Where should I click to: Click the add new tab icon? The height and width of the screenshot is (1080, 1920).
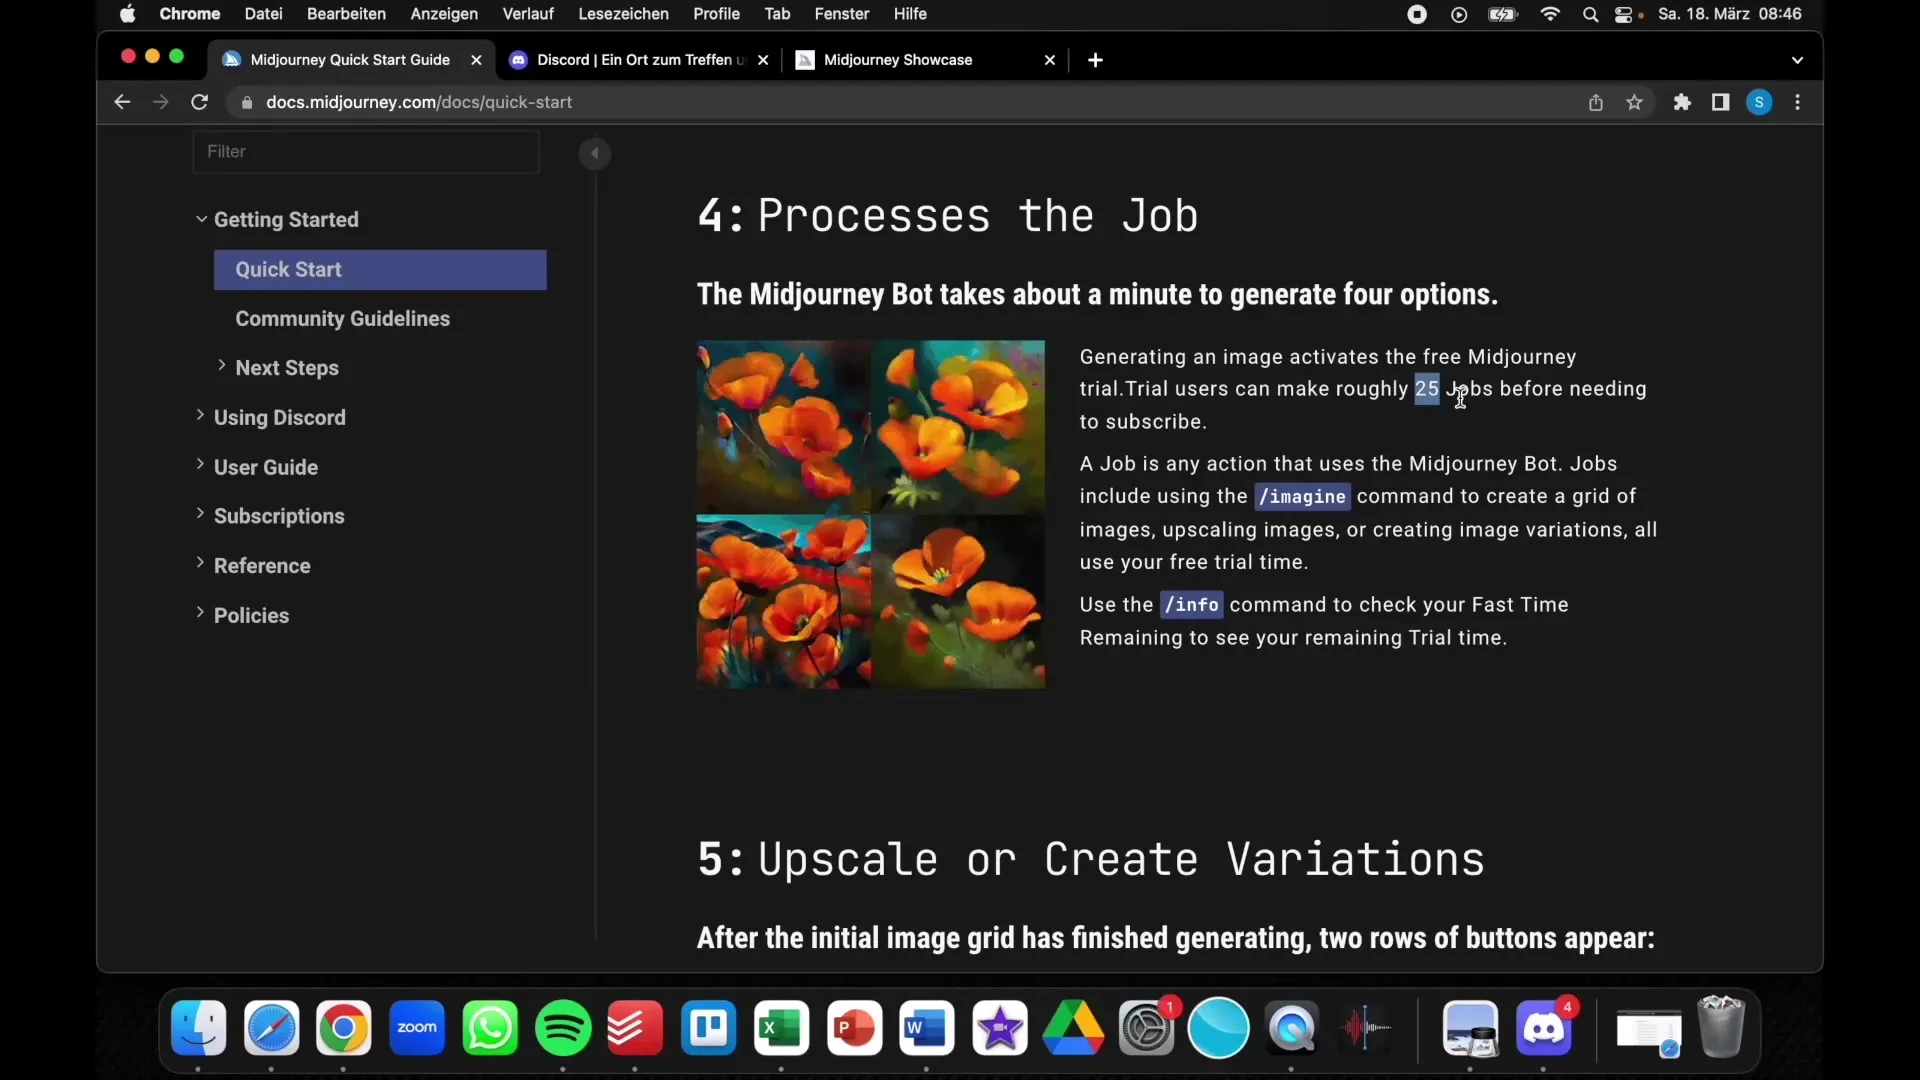tap(1096, 59)
